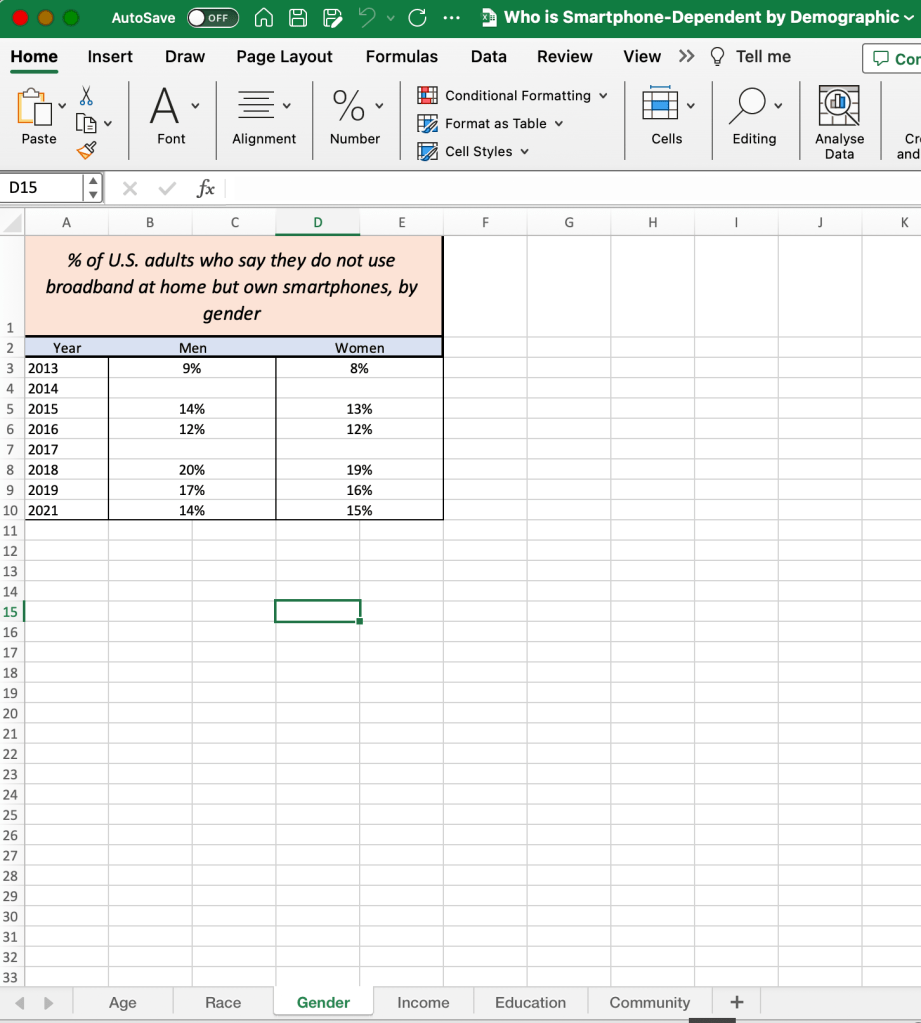Click the Save icon
Viewport: 921px width, 1023px height.
pyautogui.click(x=298, y=18)
